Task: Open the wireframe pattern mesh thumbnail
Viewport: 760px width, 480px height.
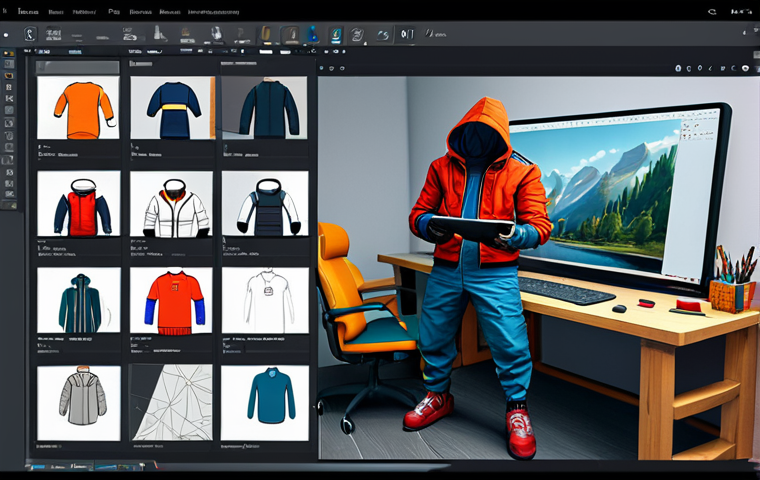Action: click(x=171, y=401)
